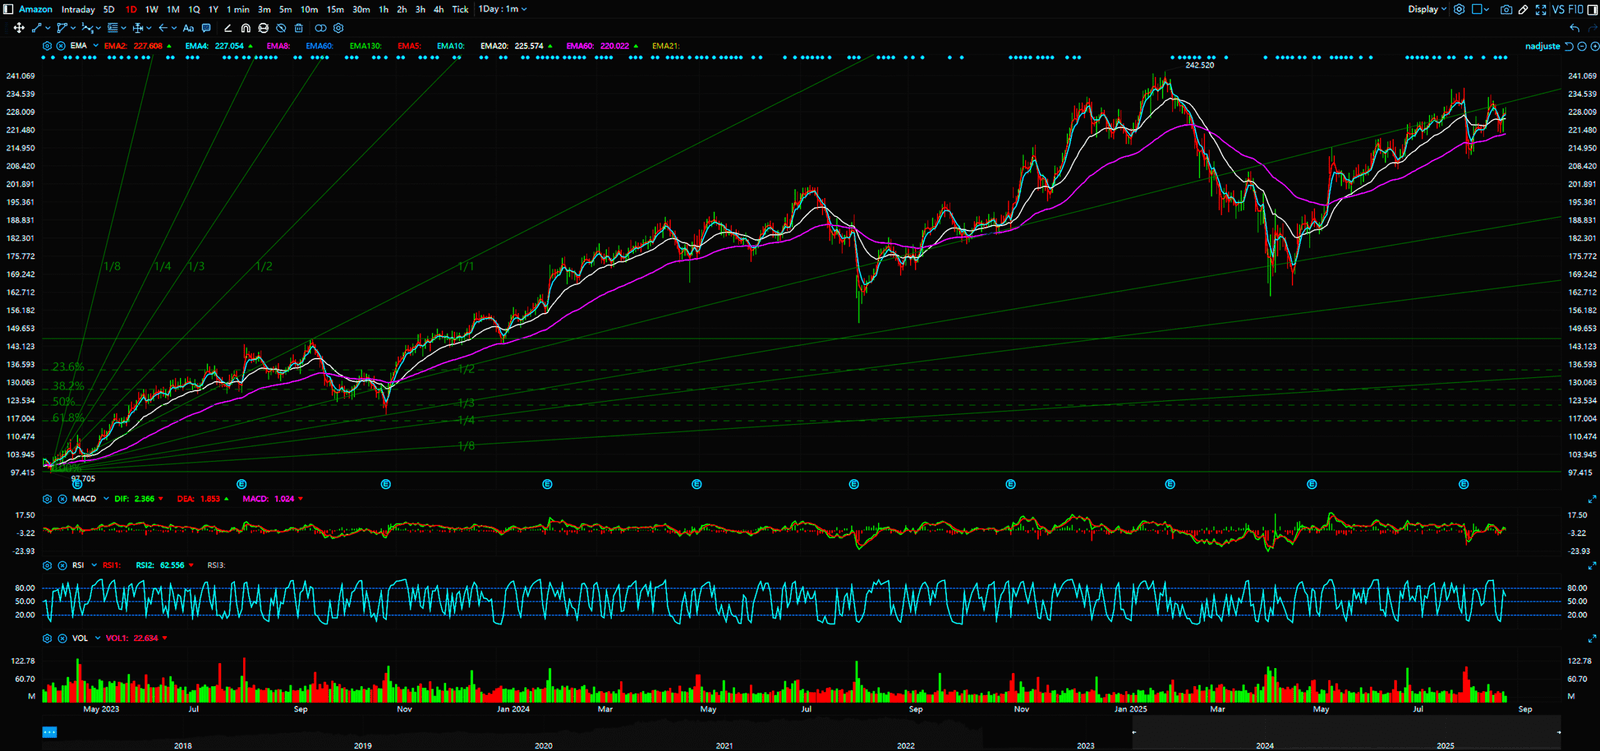
Task: Open MACD indicator settings gear
Action: click(x=47, y=498)
